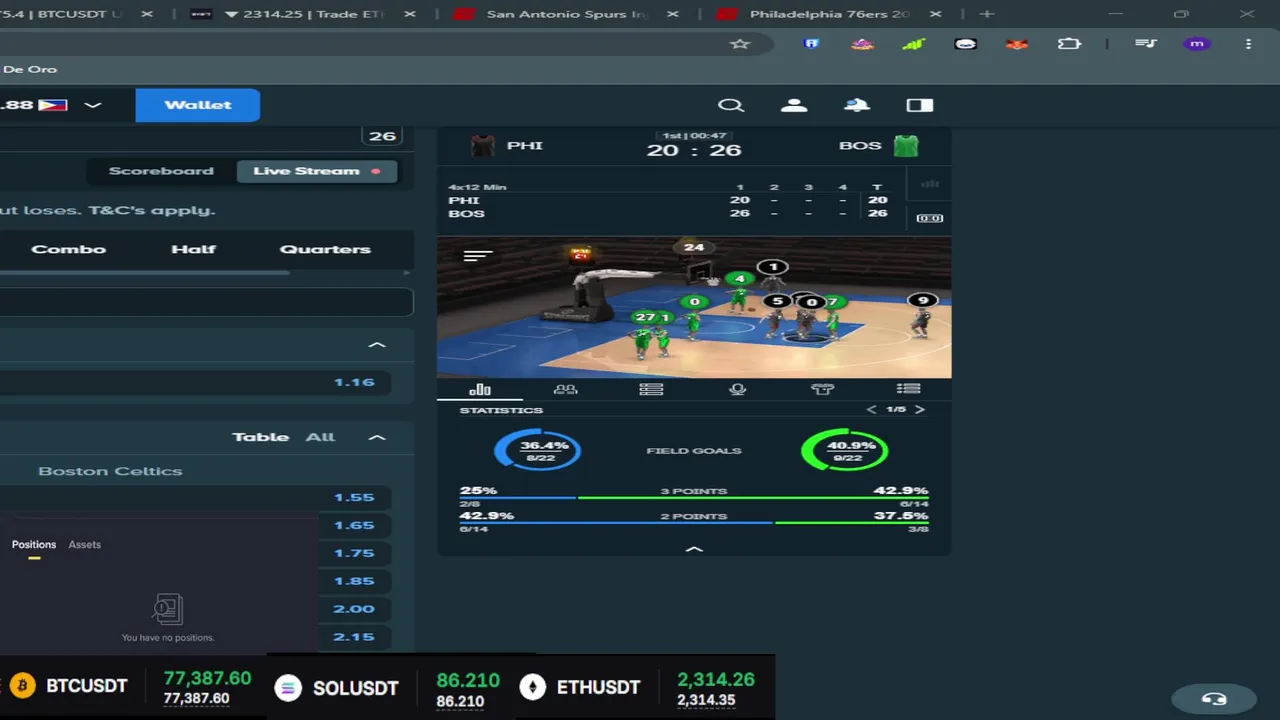
Task: Select the play-by-play list tab icon
Action: click(x=908, y=389)
